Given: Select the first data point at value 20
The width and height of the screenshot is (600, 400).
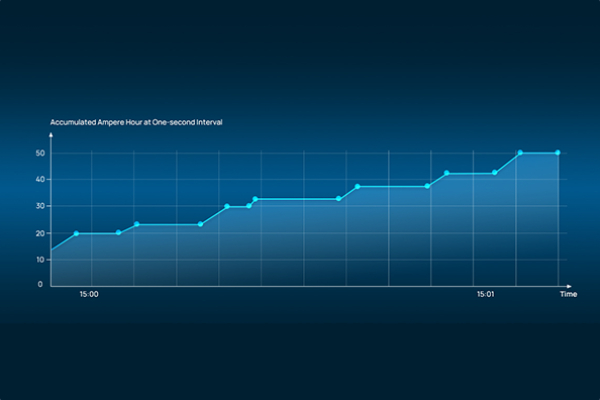Looking at the screenshot, I should [76, 233].
